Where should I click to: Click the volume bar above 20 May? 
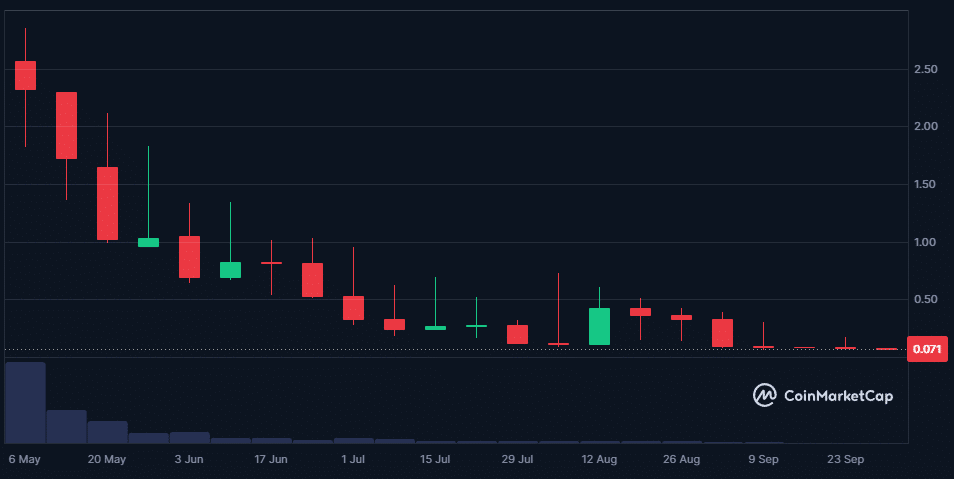click(x=107, y=432)
